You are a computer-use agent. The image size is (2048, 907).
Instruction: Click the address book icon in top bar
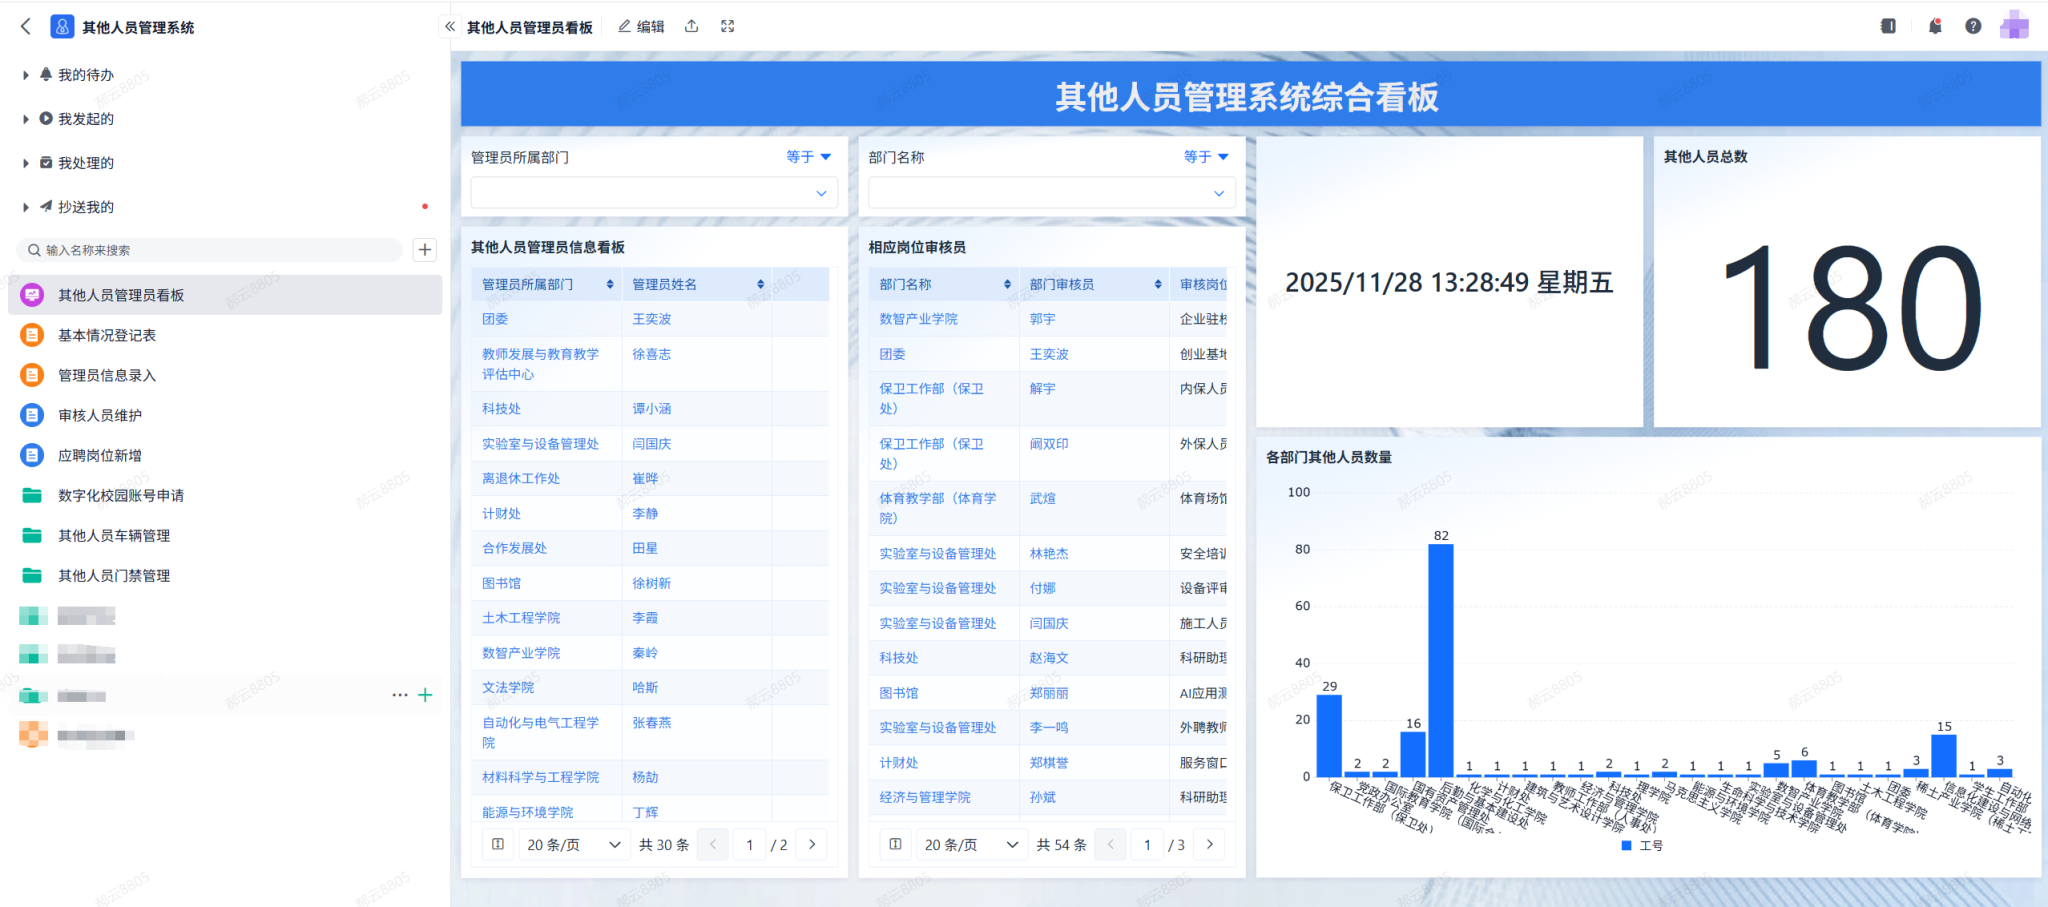[x=1888, y=25]
